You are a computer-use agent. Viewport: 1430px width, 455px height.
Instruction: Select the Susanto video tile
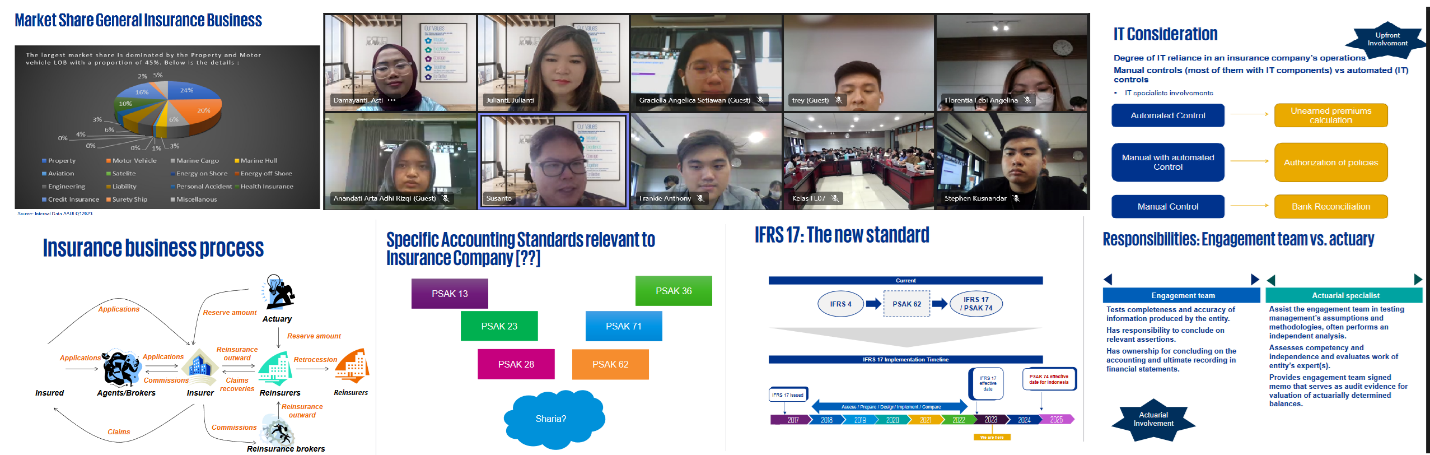[x=553, y=160]
